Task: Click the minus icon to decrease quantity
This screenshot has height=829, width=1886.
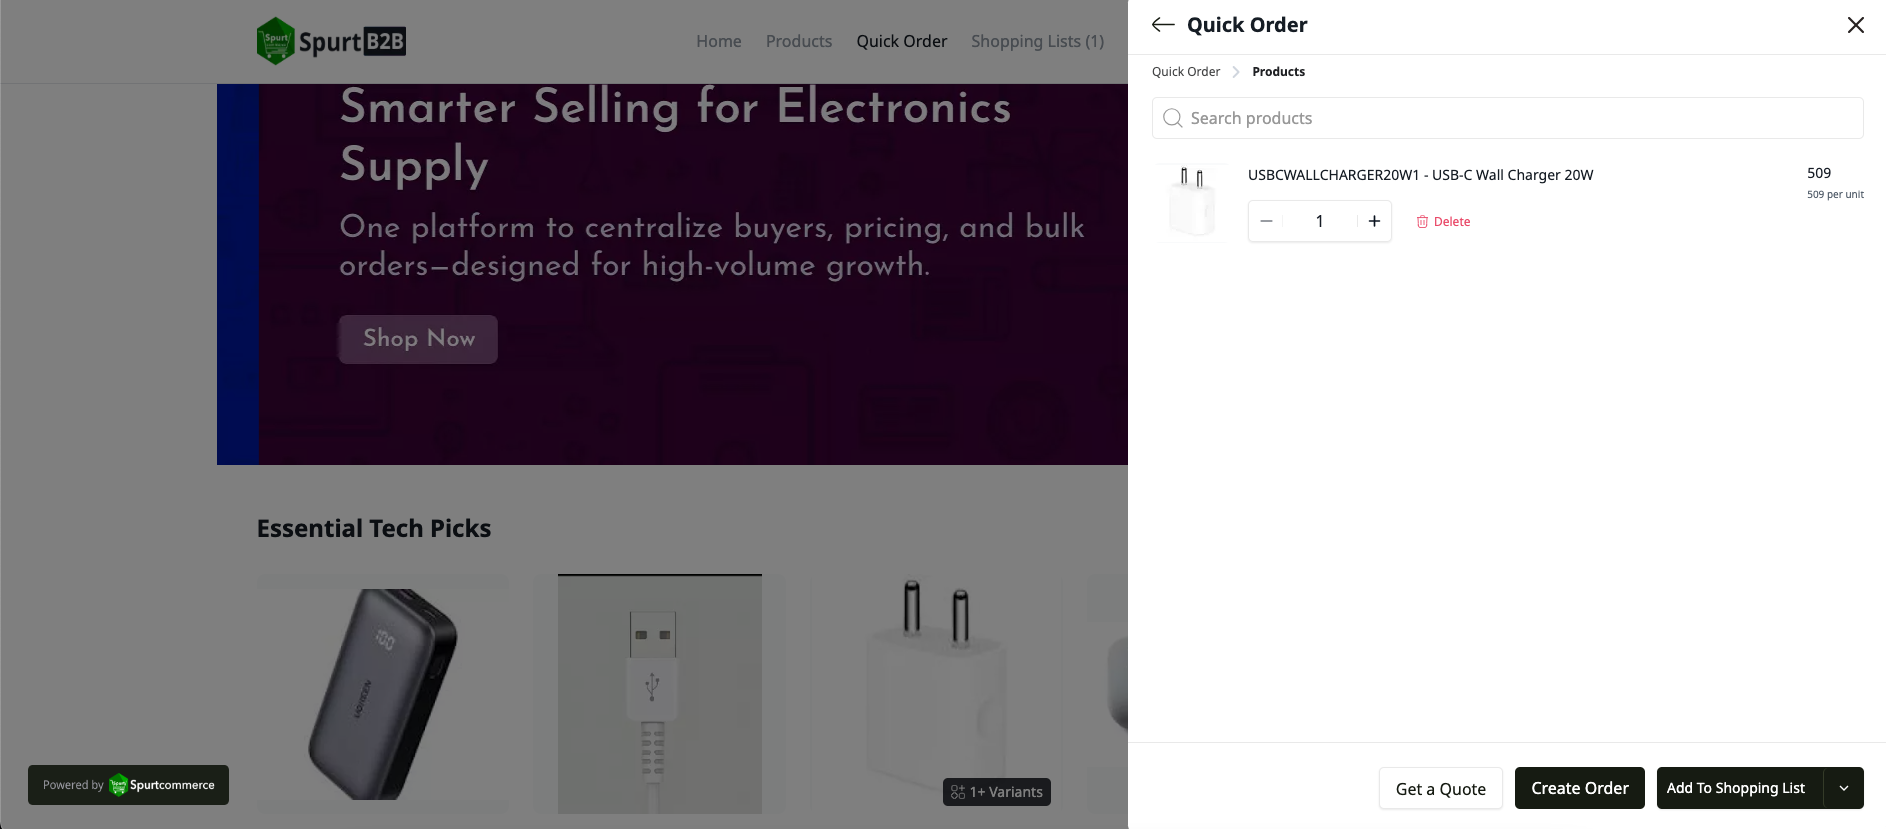Action: 1266,221
